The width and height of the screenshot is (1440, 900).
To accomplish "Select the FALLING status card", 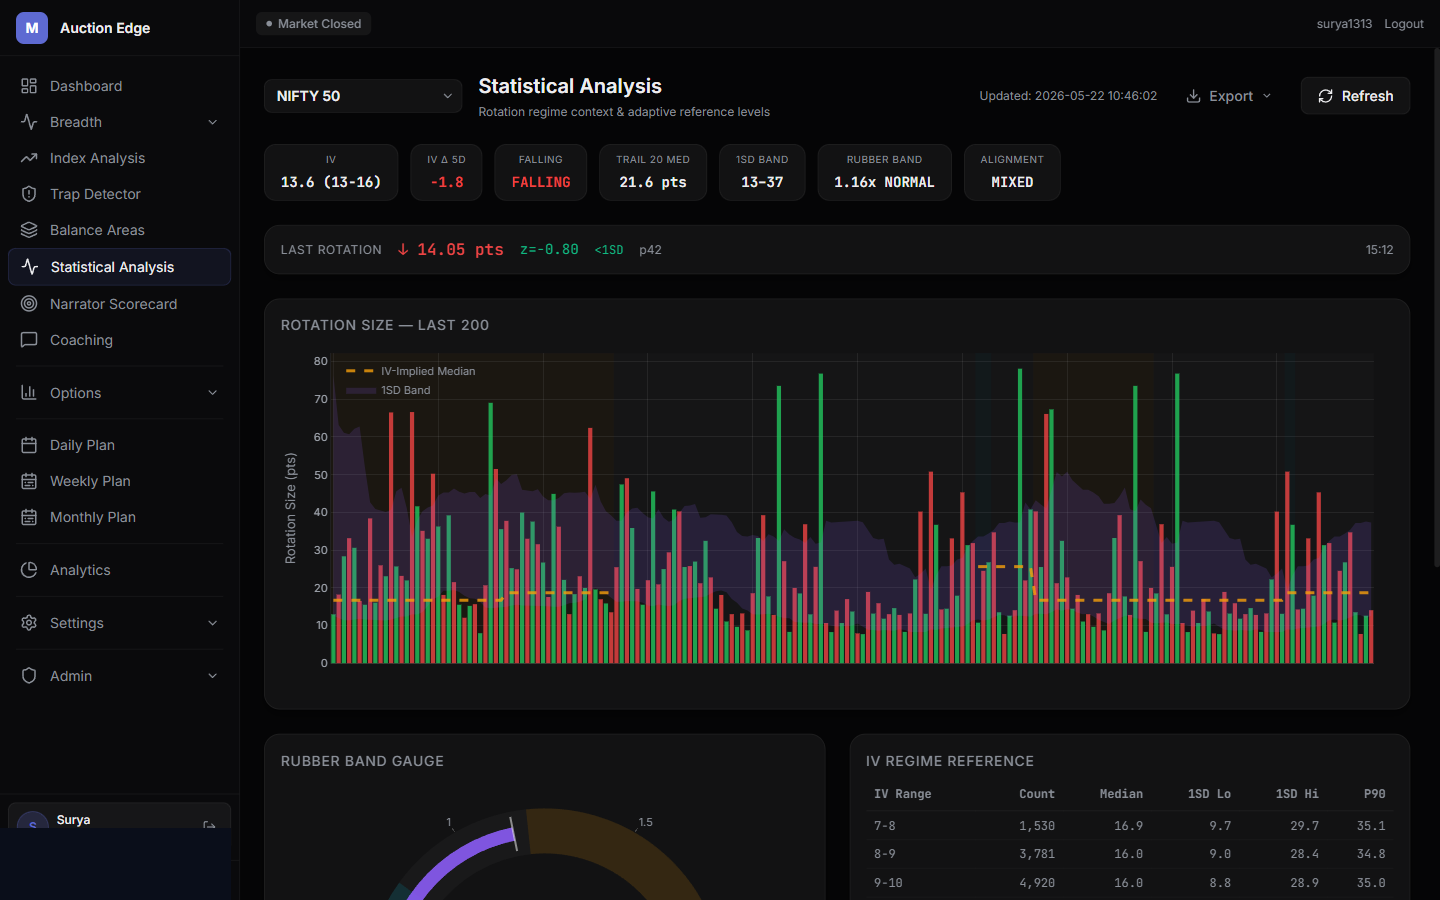I will click(x=541, y=172).
